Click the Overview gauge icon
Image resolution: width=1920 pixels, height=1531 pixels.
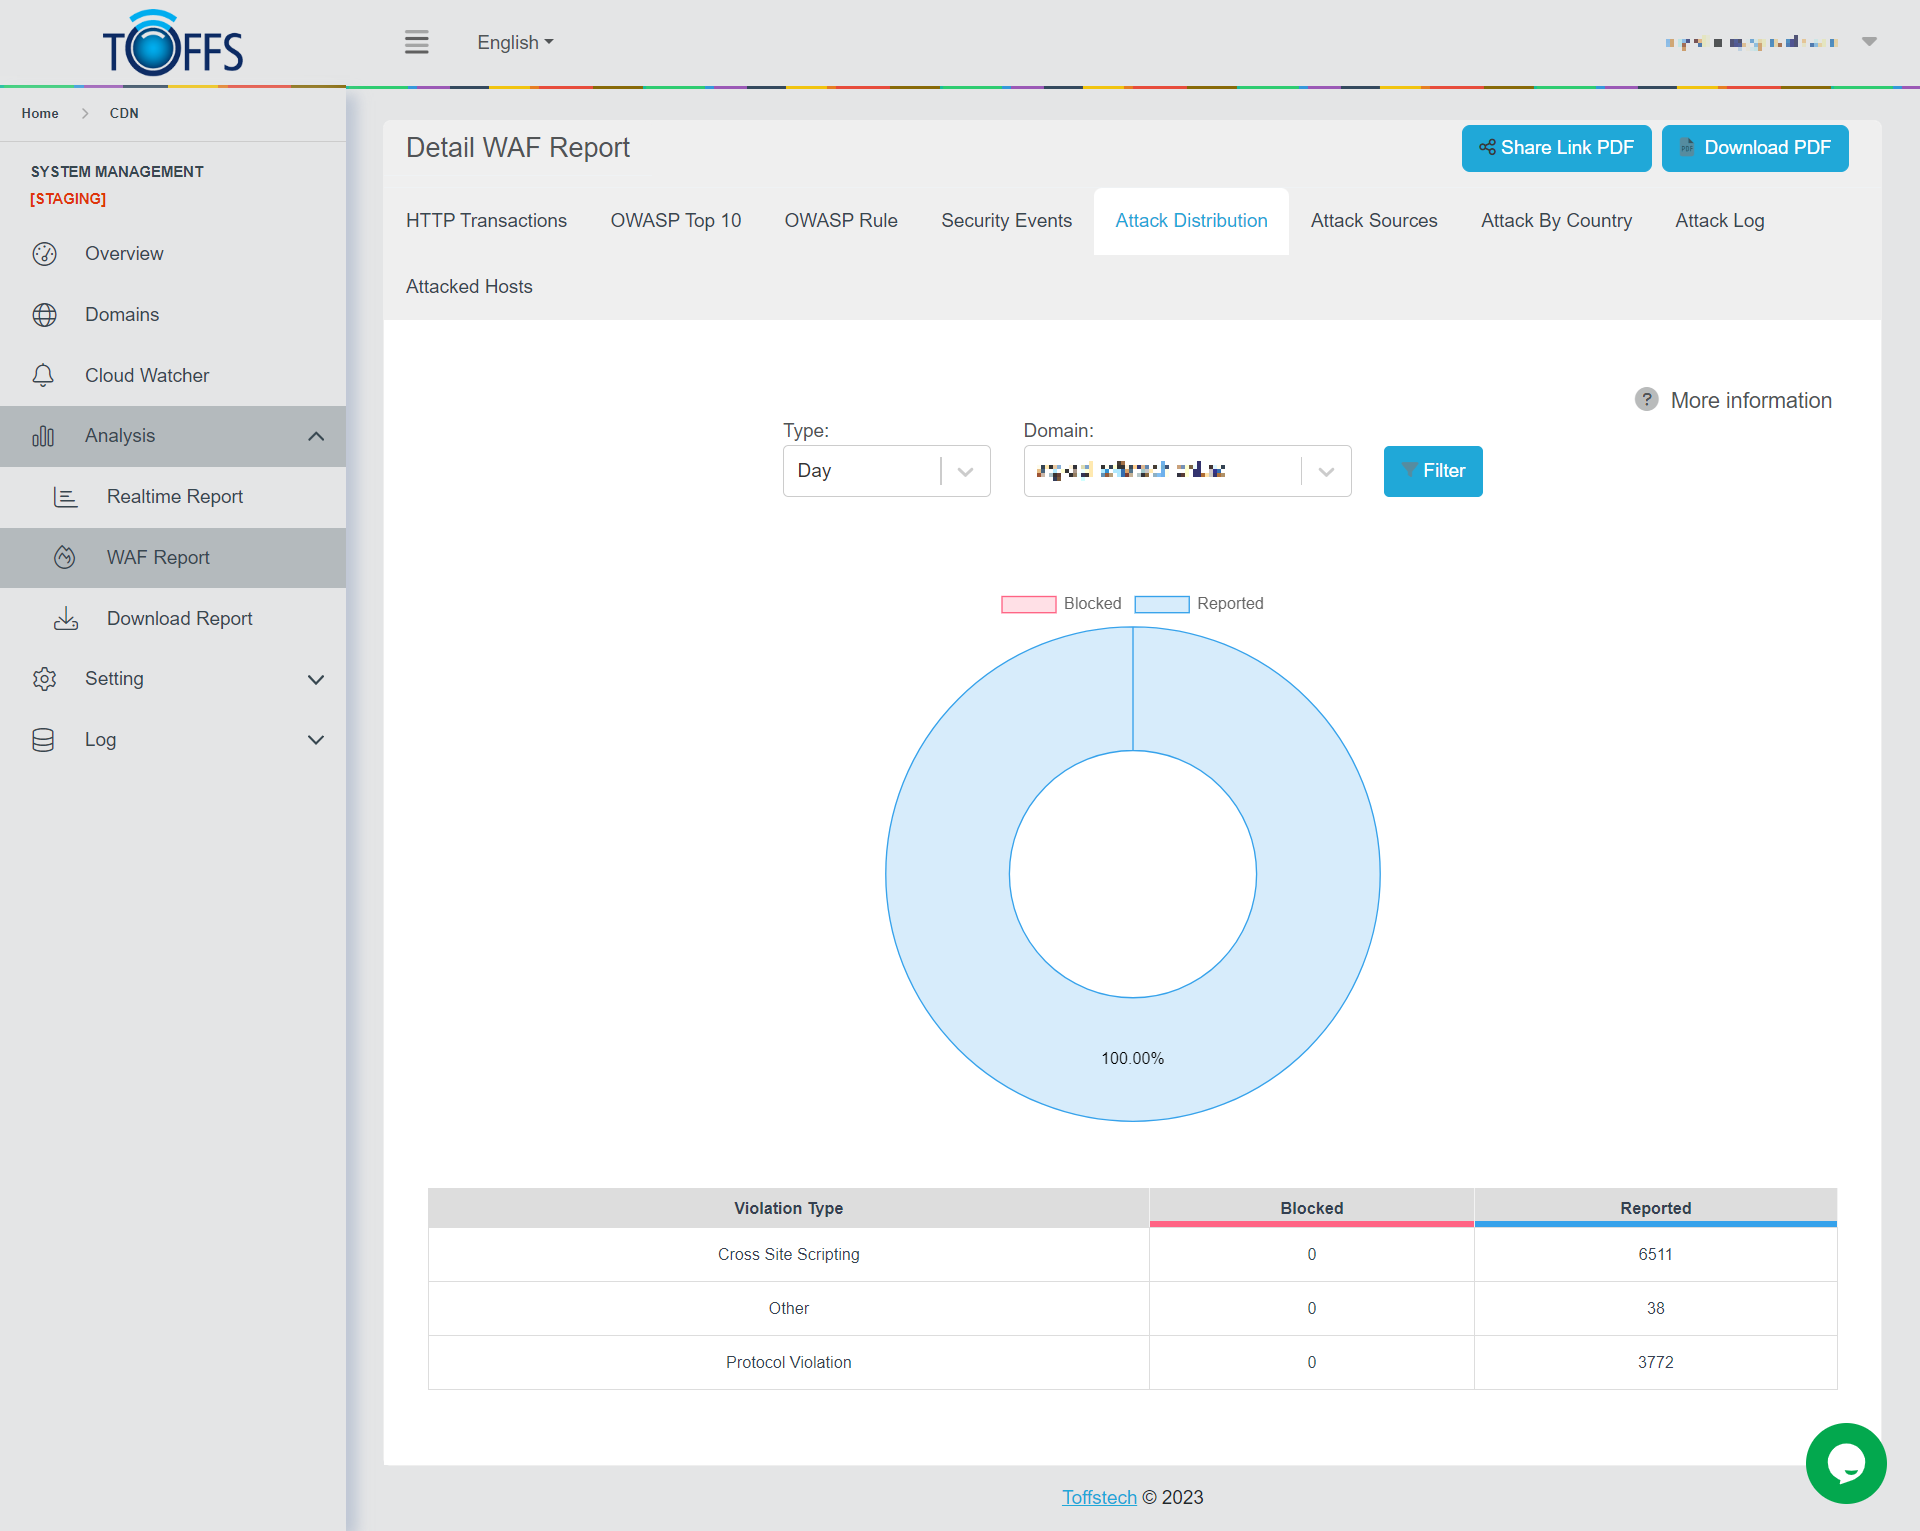44,254
